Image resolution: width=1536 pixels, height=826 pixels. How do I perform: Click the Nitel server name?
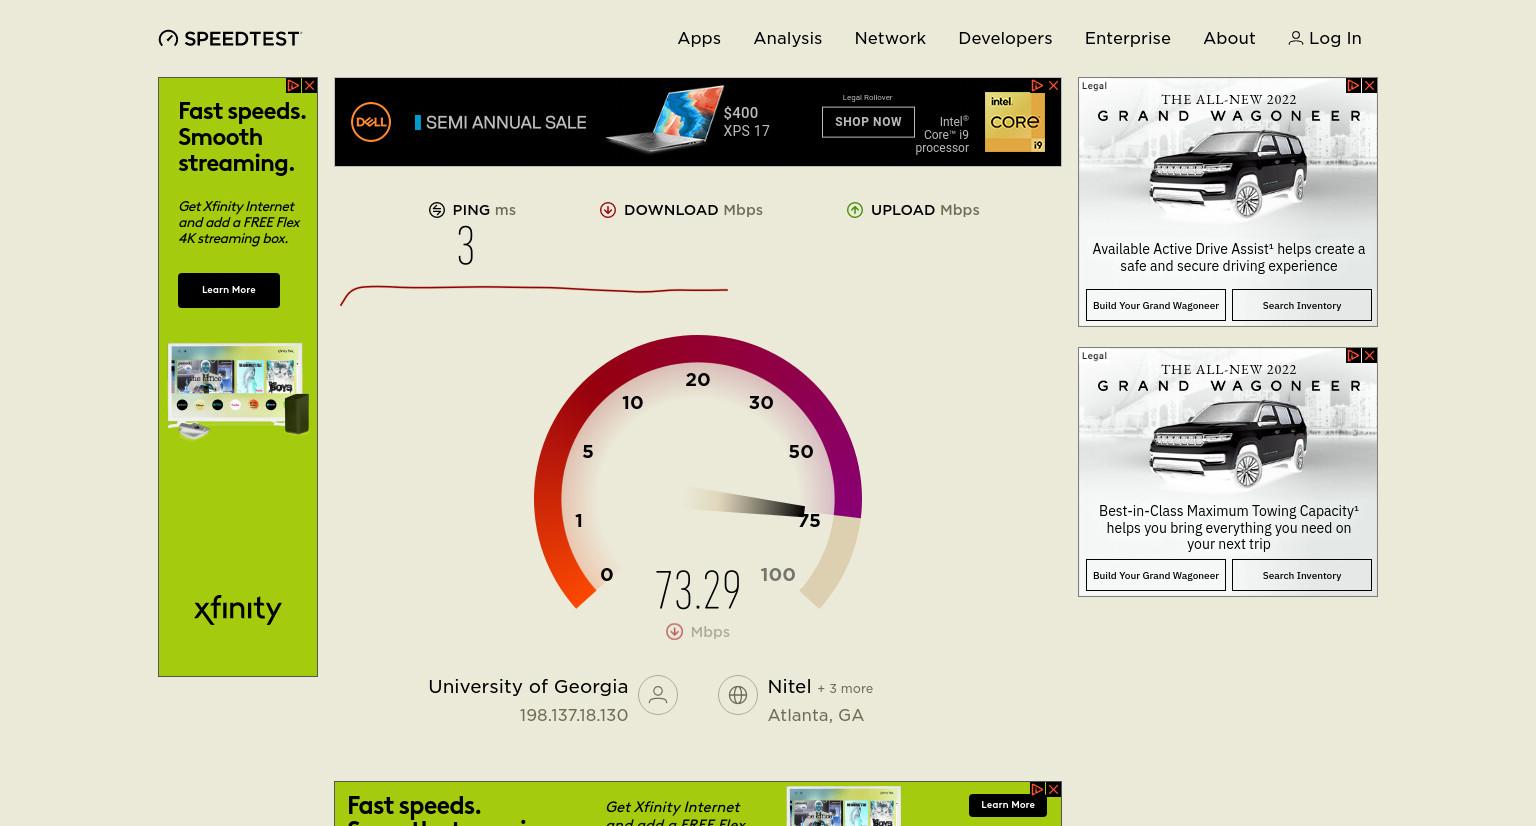pyautogui.click(x=789, y=687)
